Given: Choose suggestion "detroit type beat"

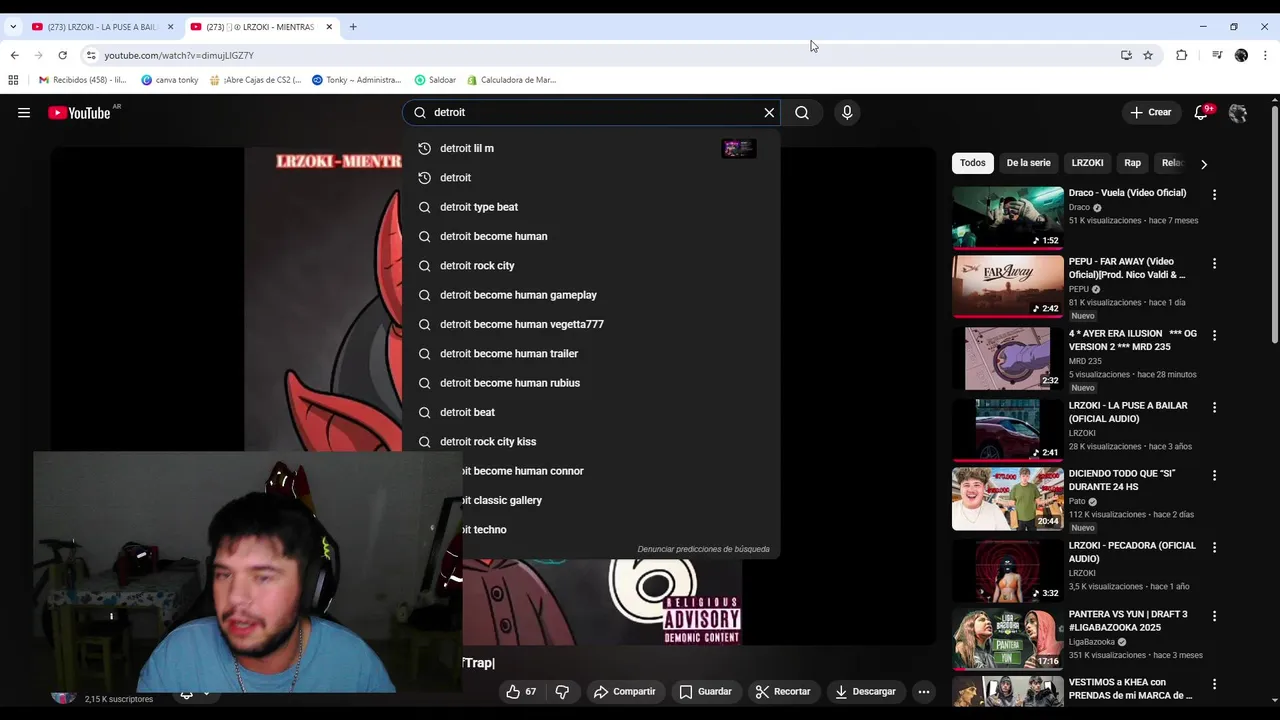Looking at the screenshot, I should tap(590, 207).
